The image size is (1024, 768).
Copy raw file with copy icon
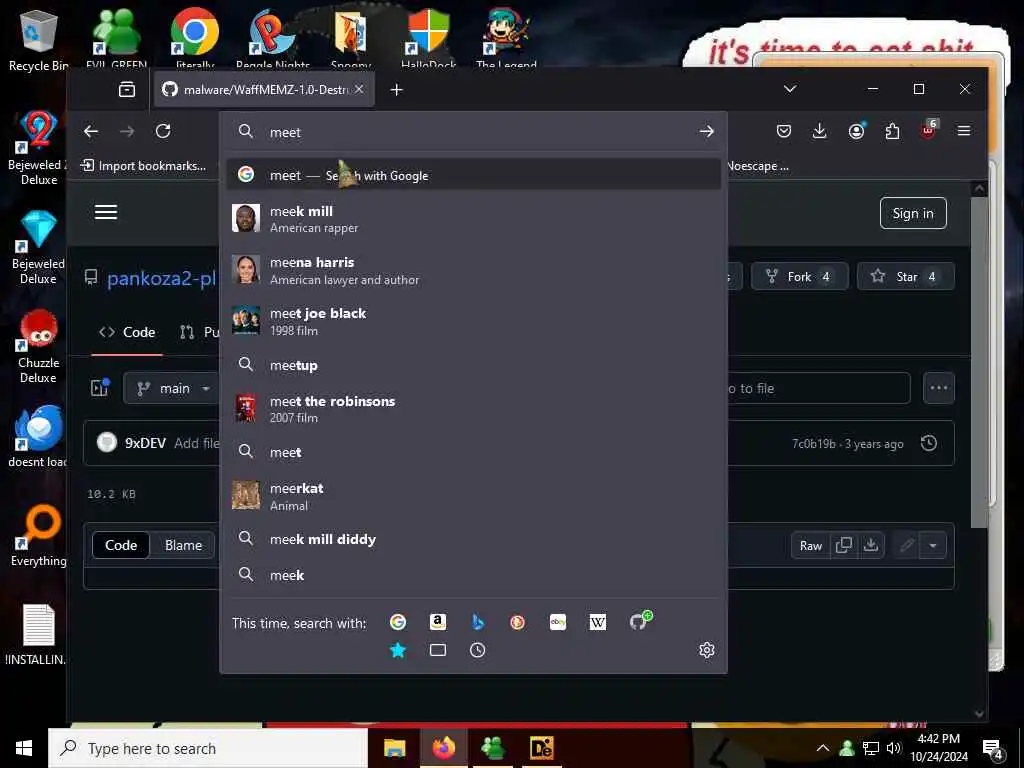tap(844, 545)
